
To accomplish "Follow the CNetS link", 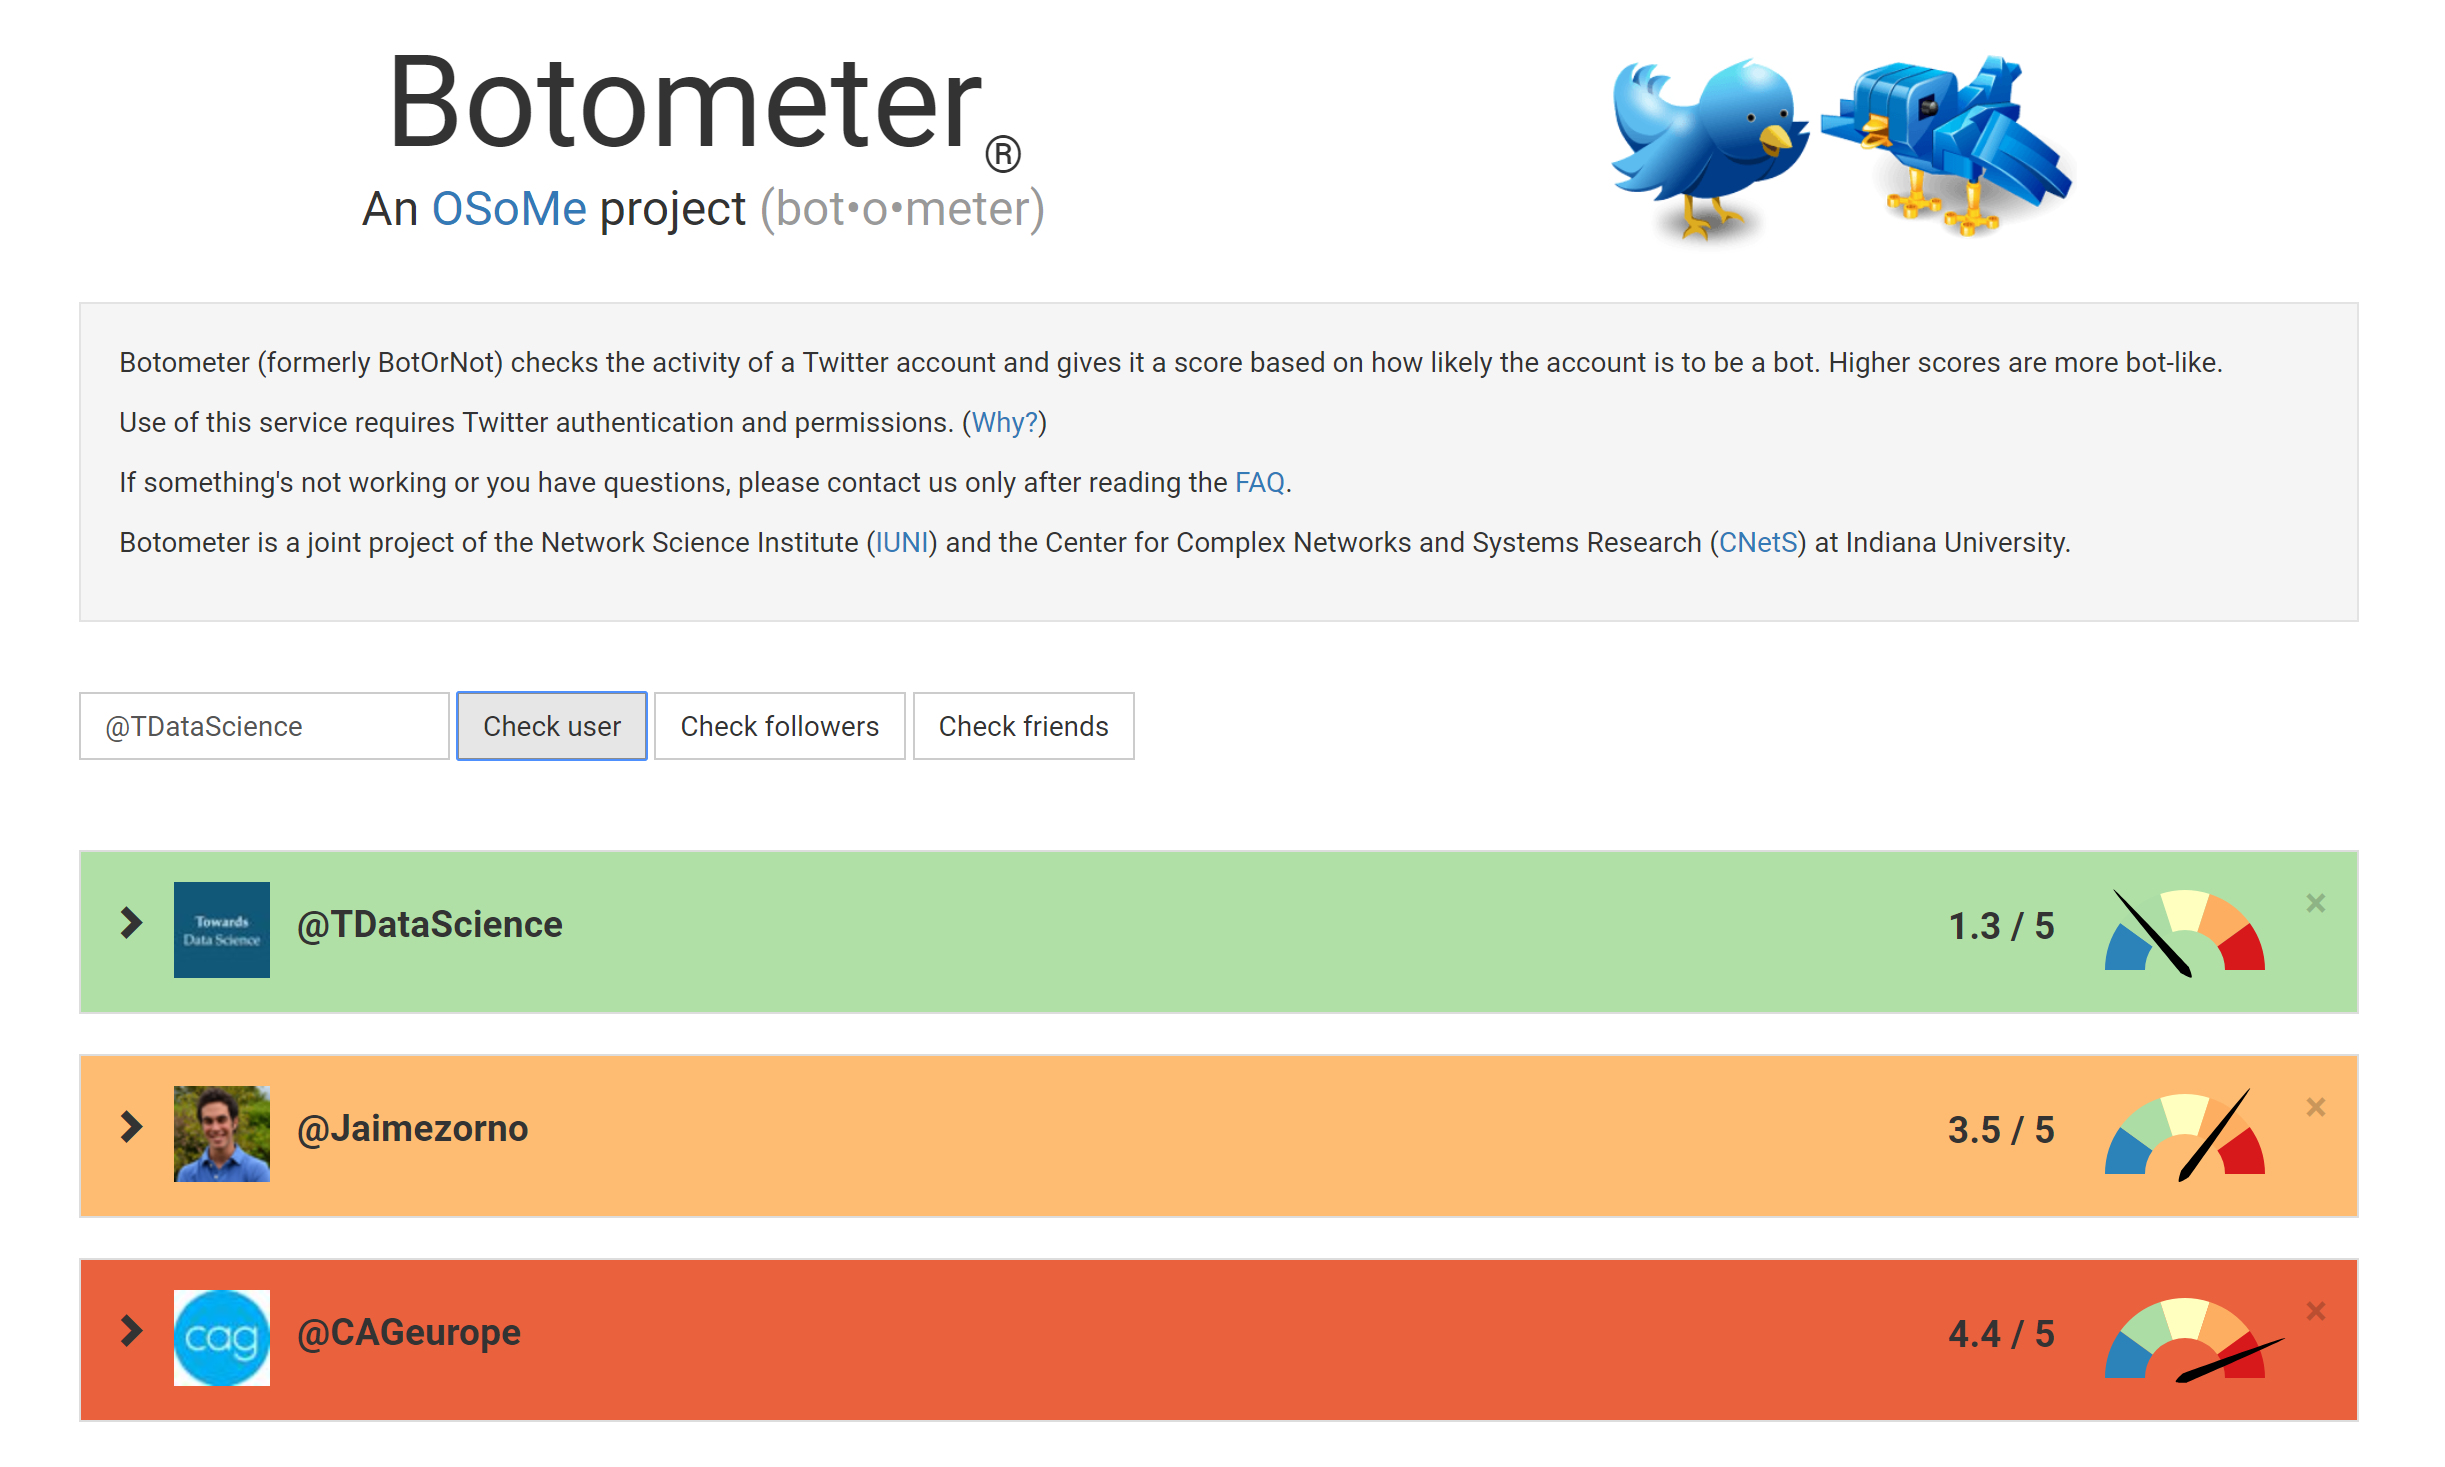I will [x=1757, y=543].
